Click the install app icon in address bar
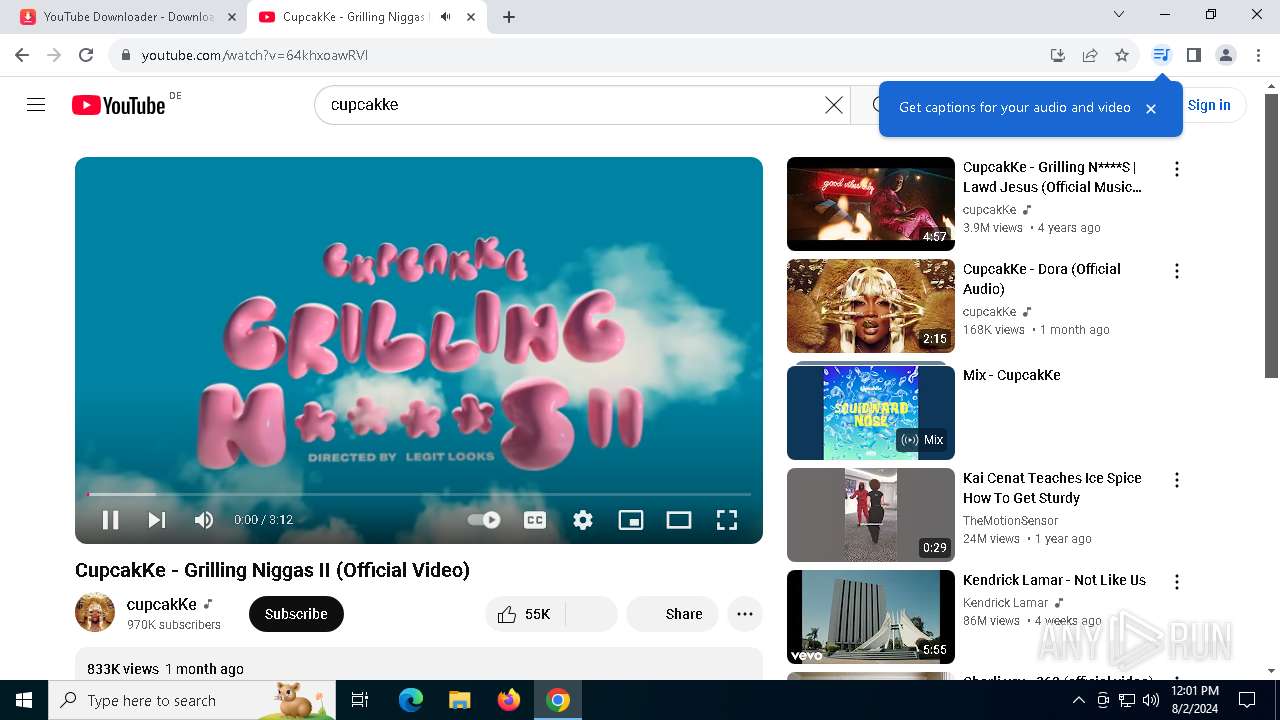1280x720 pixels. click(x=1058, y=55)
